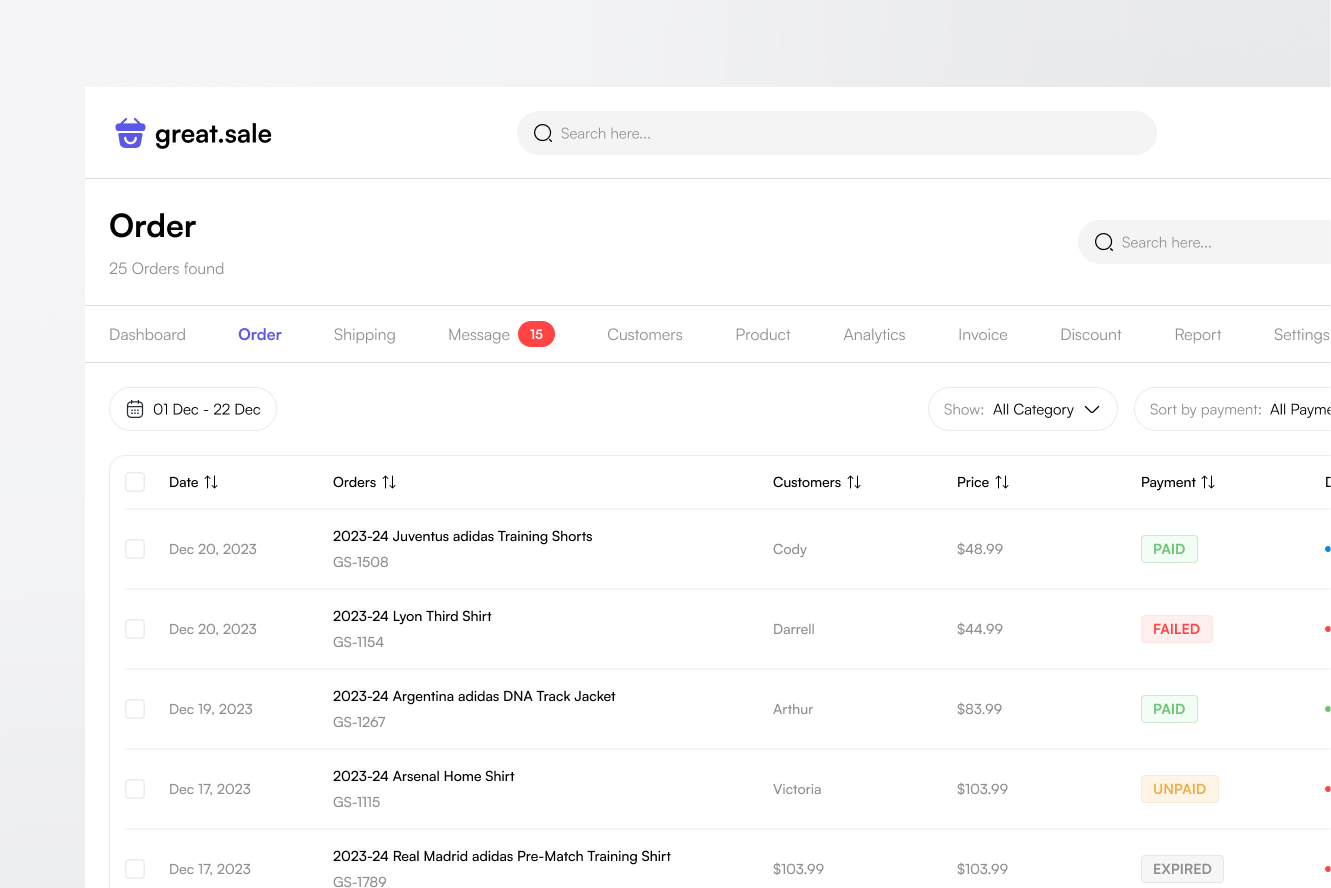Click the great.sale basket logo icon
This screenshot has height=888, width=1331.
(130, 133)
